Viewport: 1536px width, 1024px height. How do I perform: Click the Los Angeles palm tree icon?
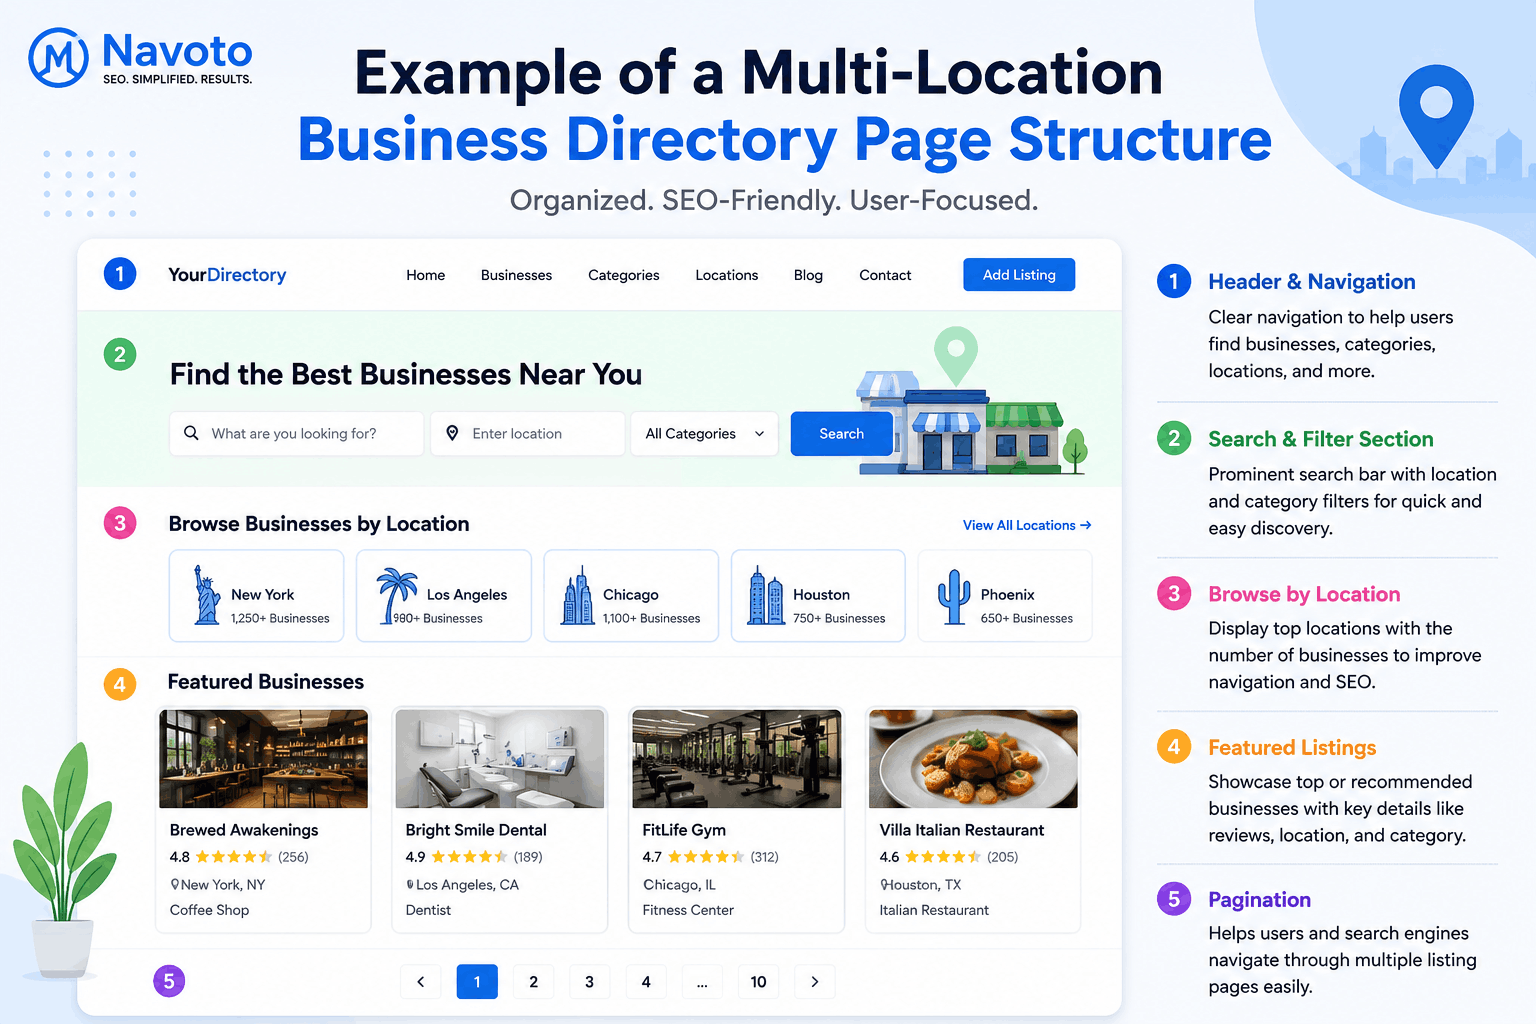click(396, 595)
